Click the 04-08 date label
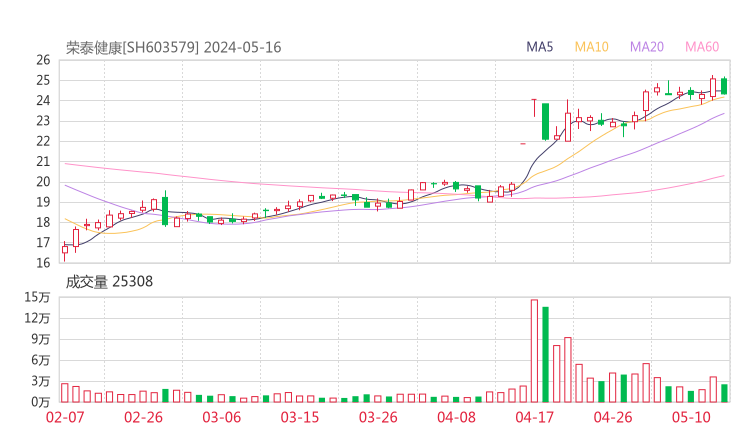 pos(456,417)
